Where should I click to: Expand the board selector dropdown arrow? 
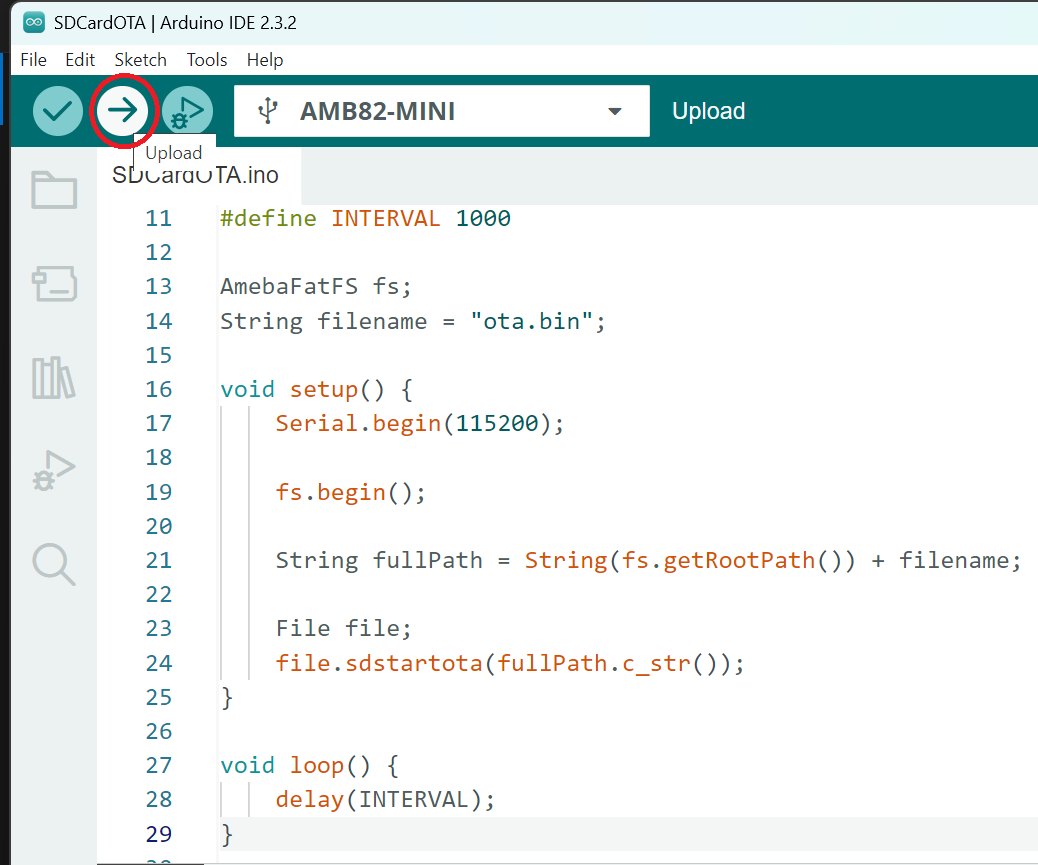(615, 111)
